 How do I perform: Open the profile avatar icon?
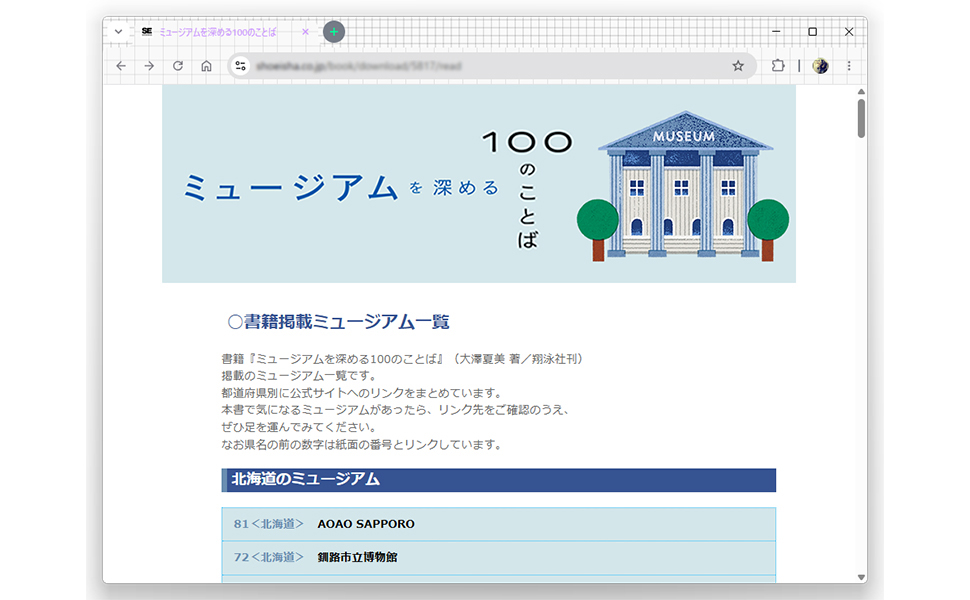[820, 66]
